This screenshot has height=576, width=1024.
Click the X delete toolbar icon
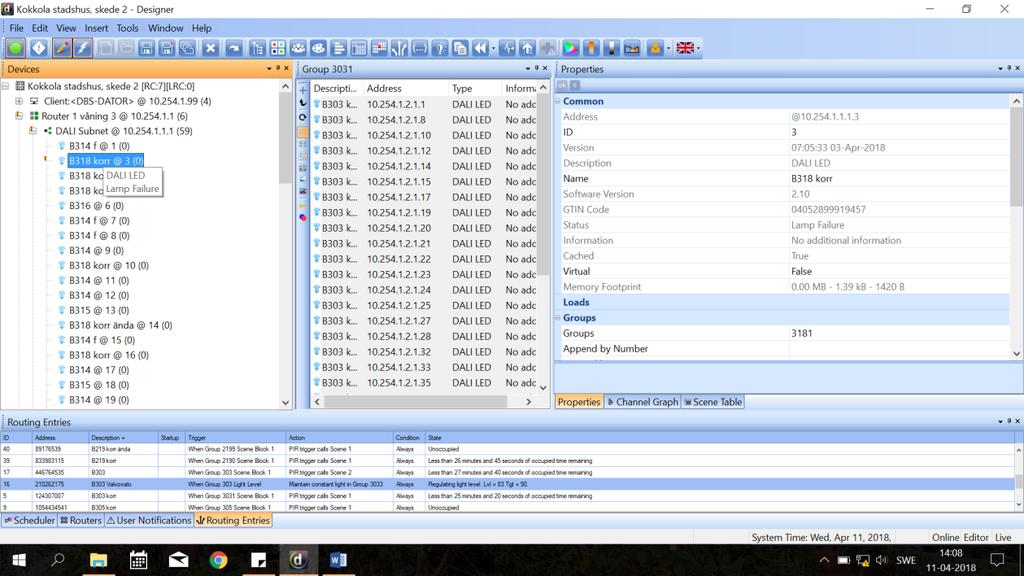point(210,48)
